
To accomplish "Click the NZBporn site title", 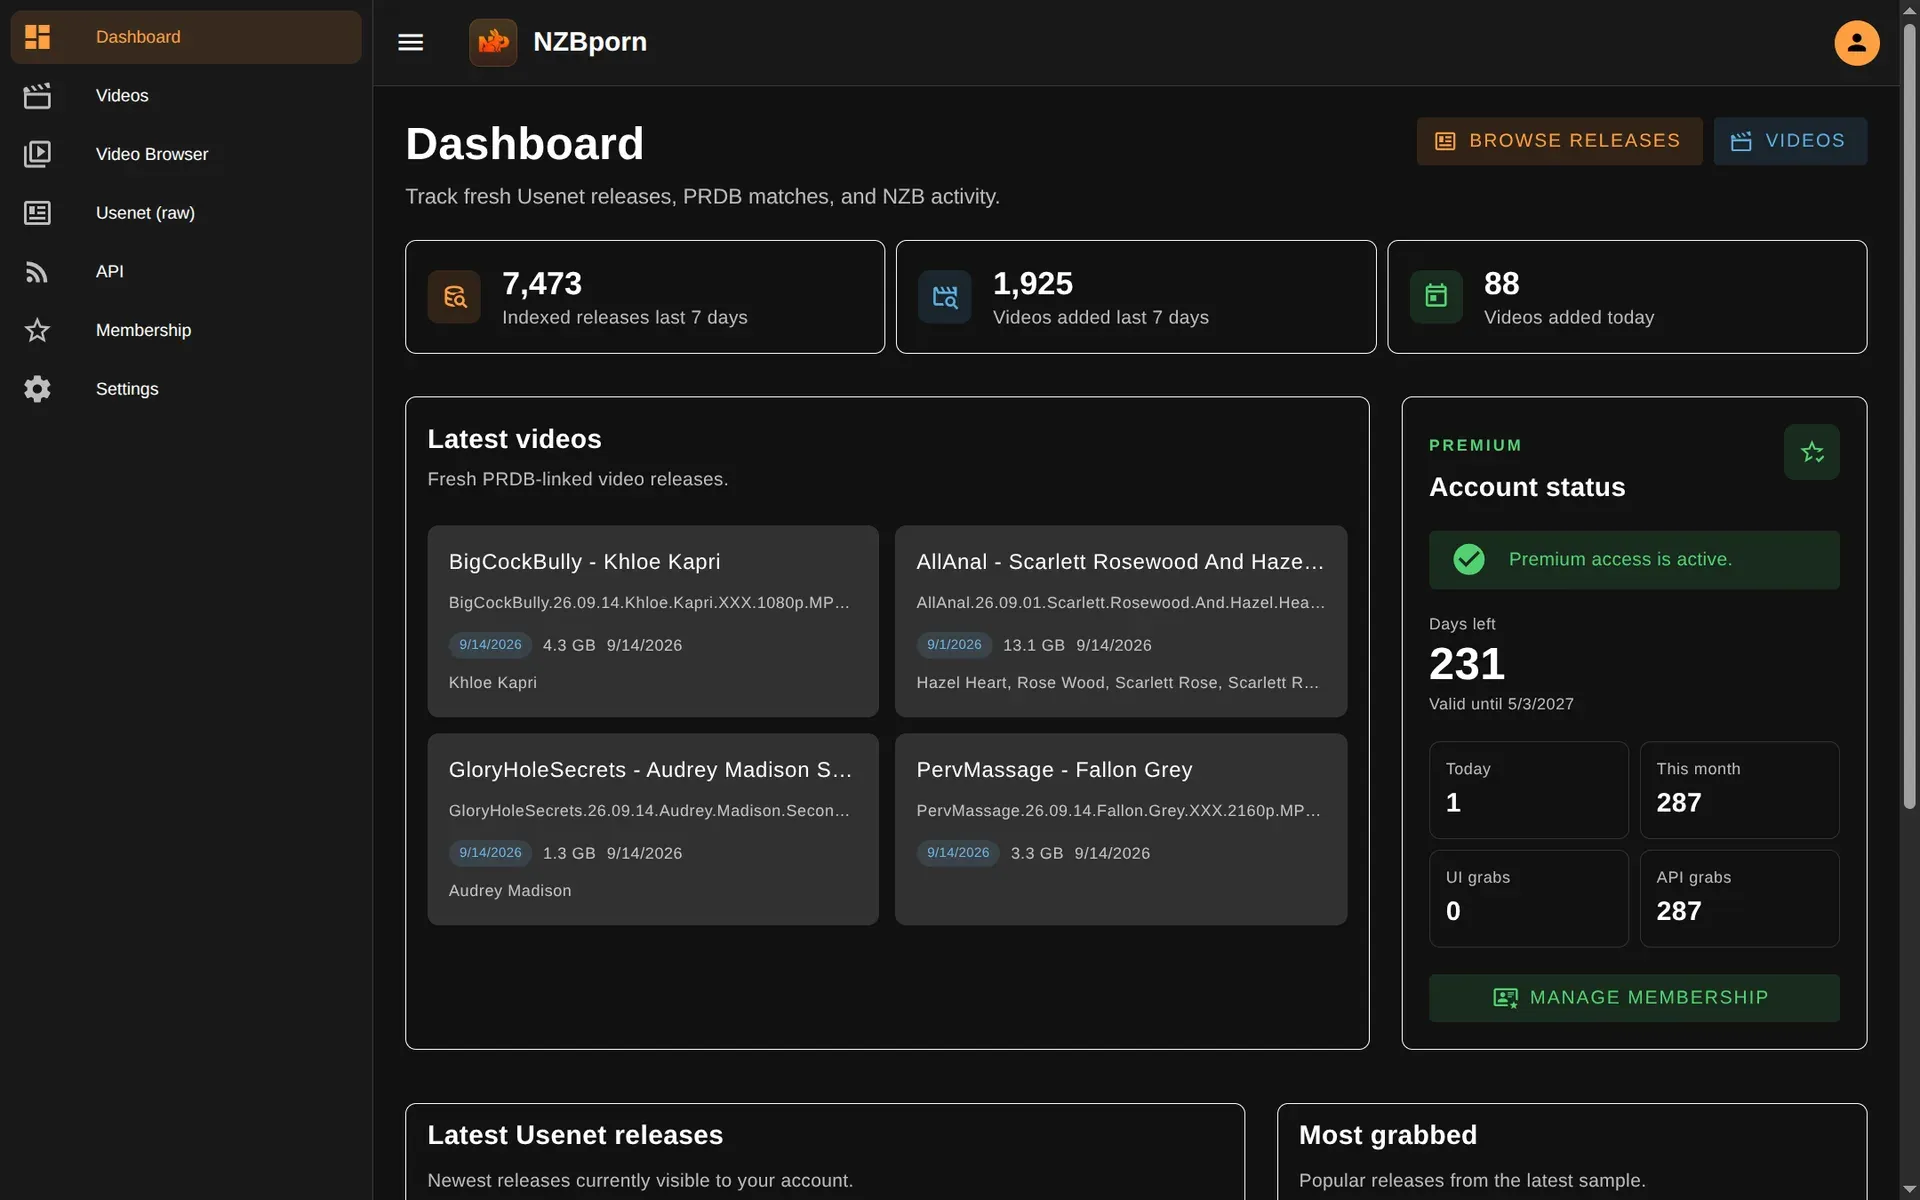I will 590,42.
